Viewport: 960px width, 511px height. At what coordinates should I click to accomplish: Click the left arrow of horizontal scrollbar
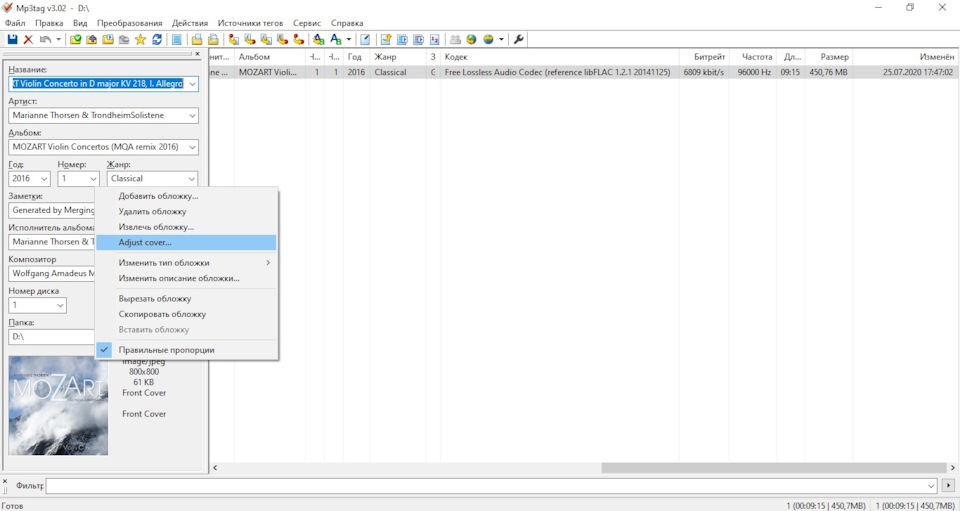215,468
